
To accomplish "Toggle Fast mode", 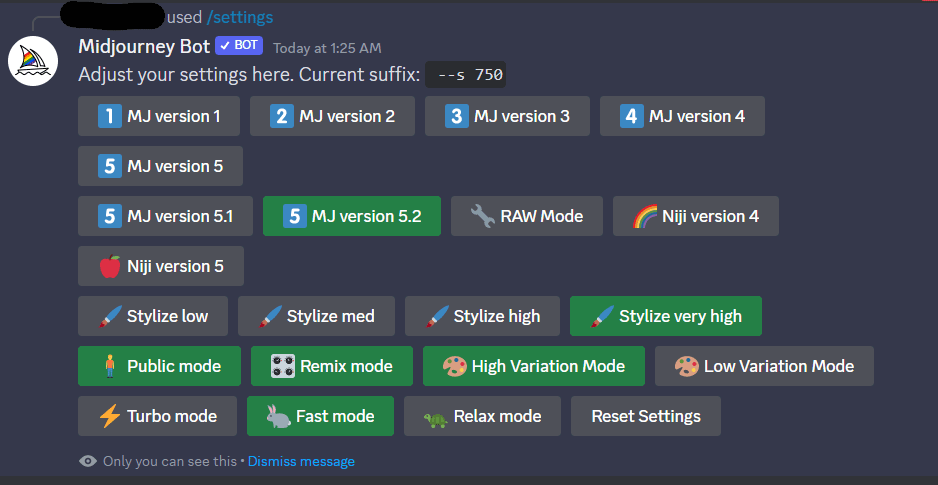I will (x=320, y=416).
